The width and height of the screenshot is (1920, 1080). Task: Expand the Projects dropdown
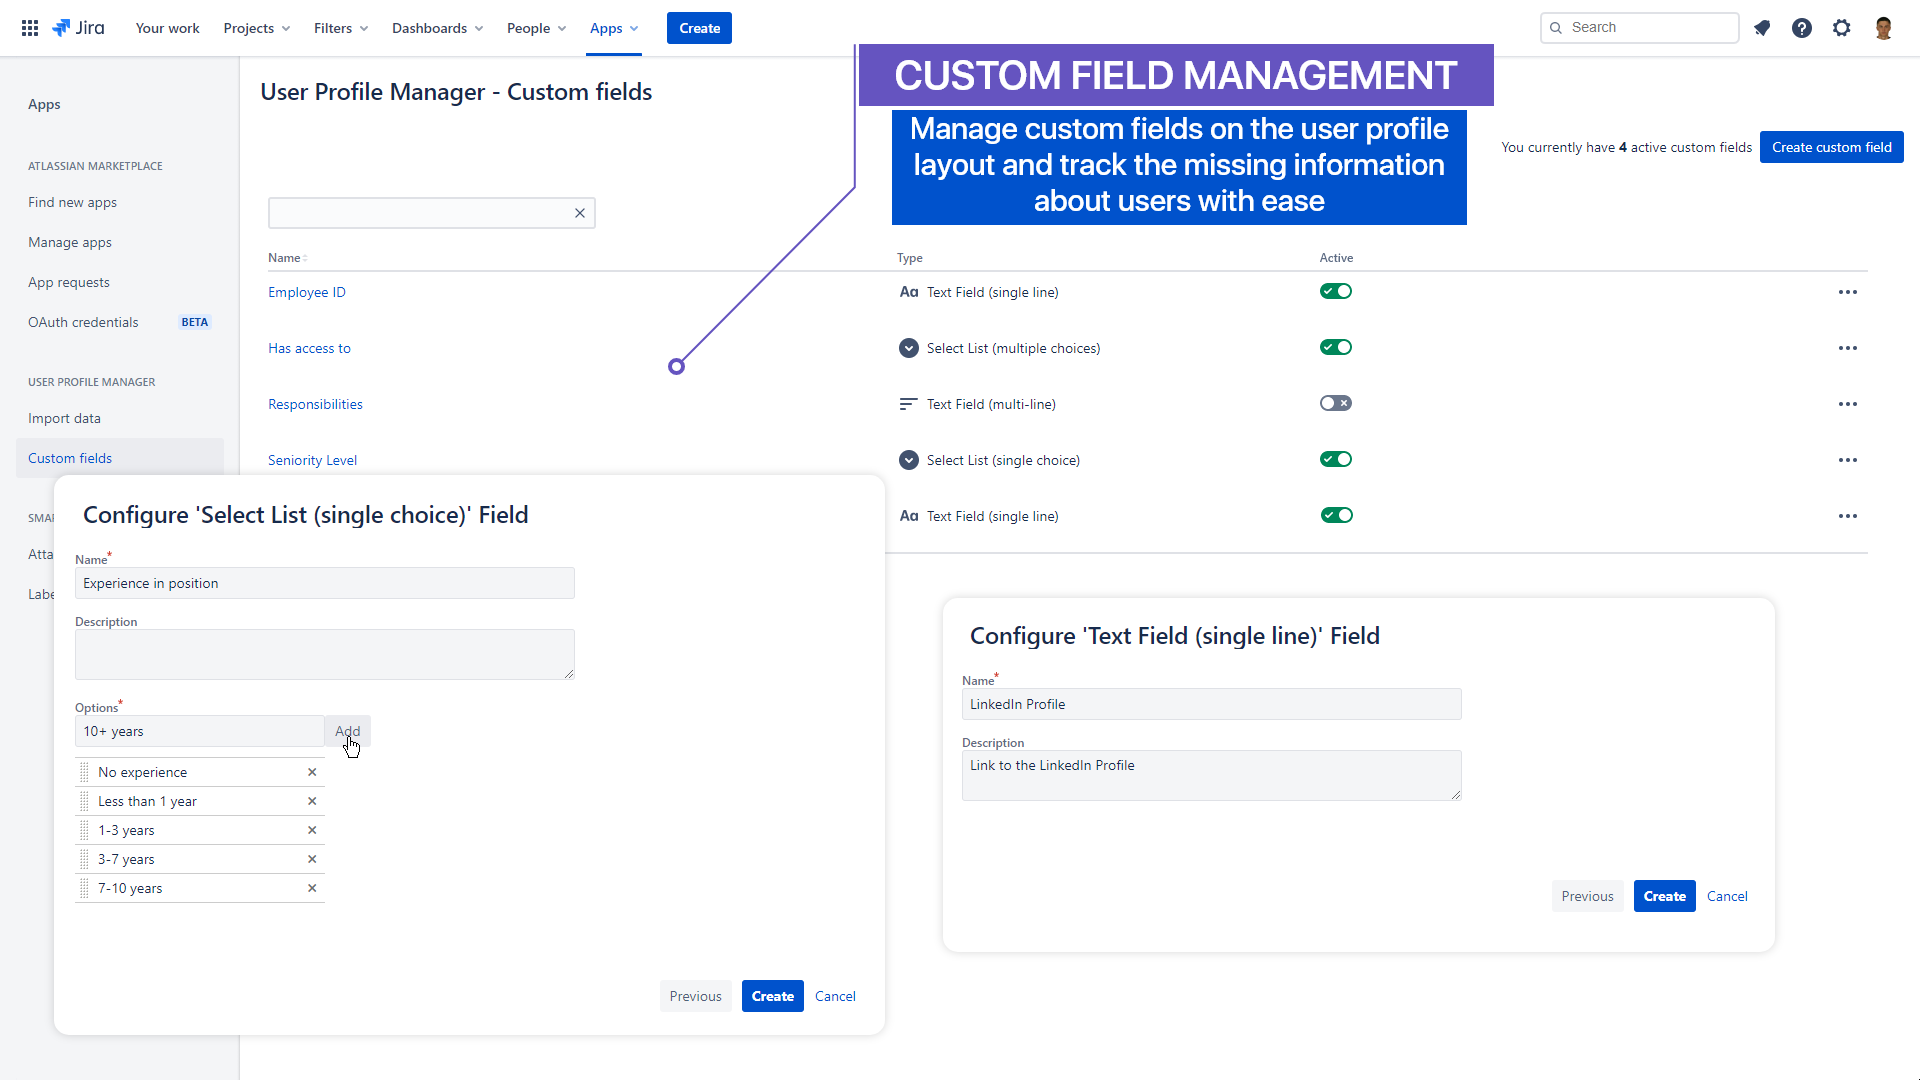257,28
